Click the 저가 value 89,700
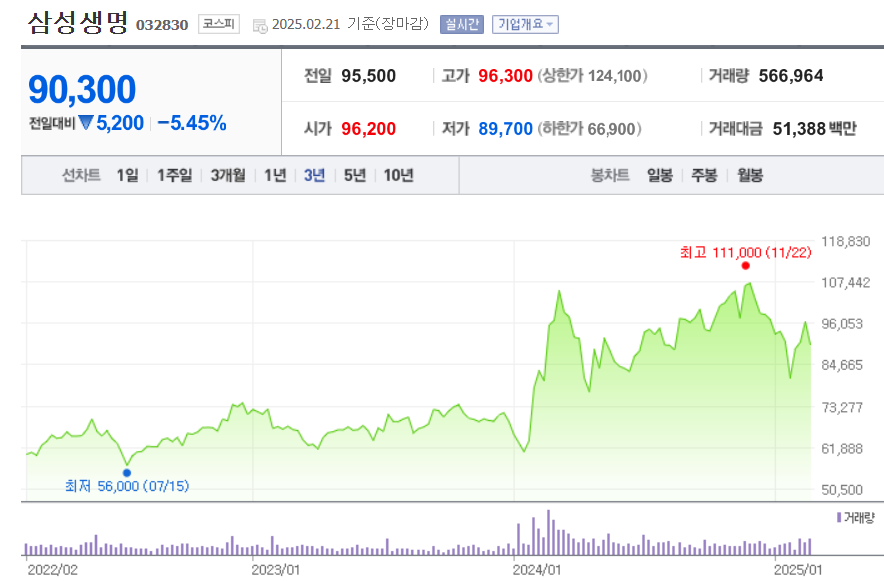The width and height of the screenshot is (884, 581). pos(505,129)
